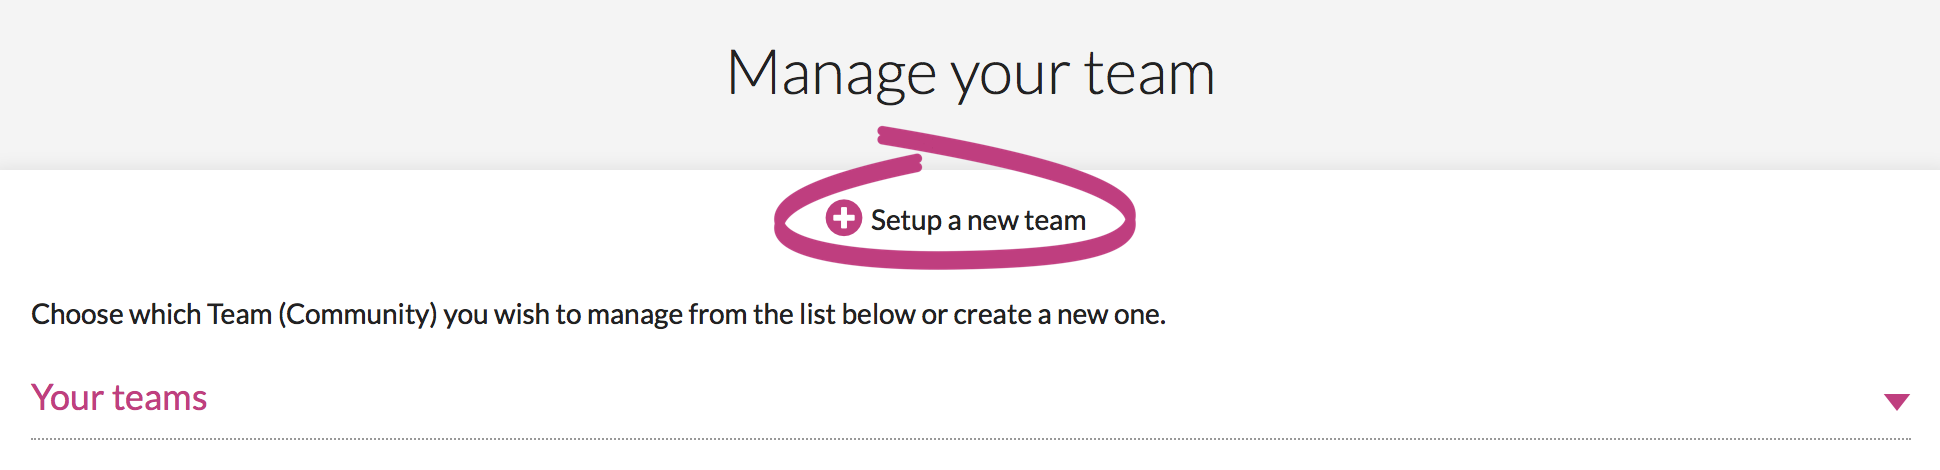1940x470 pixels.
Task: Click the word new in Setup link
Action: [992, 221]
